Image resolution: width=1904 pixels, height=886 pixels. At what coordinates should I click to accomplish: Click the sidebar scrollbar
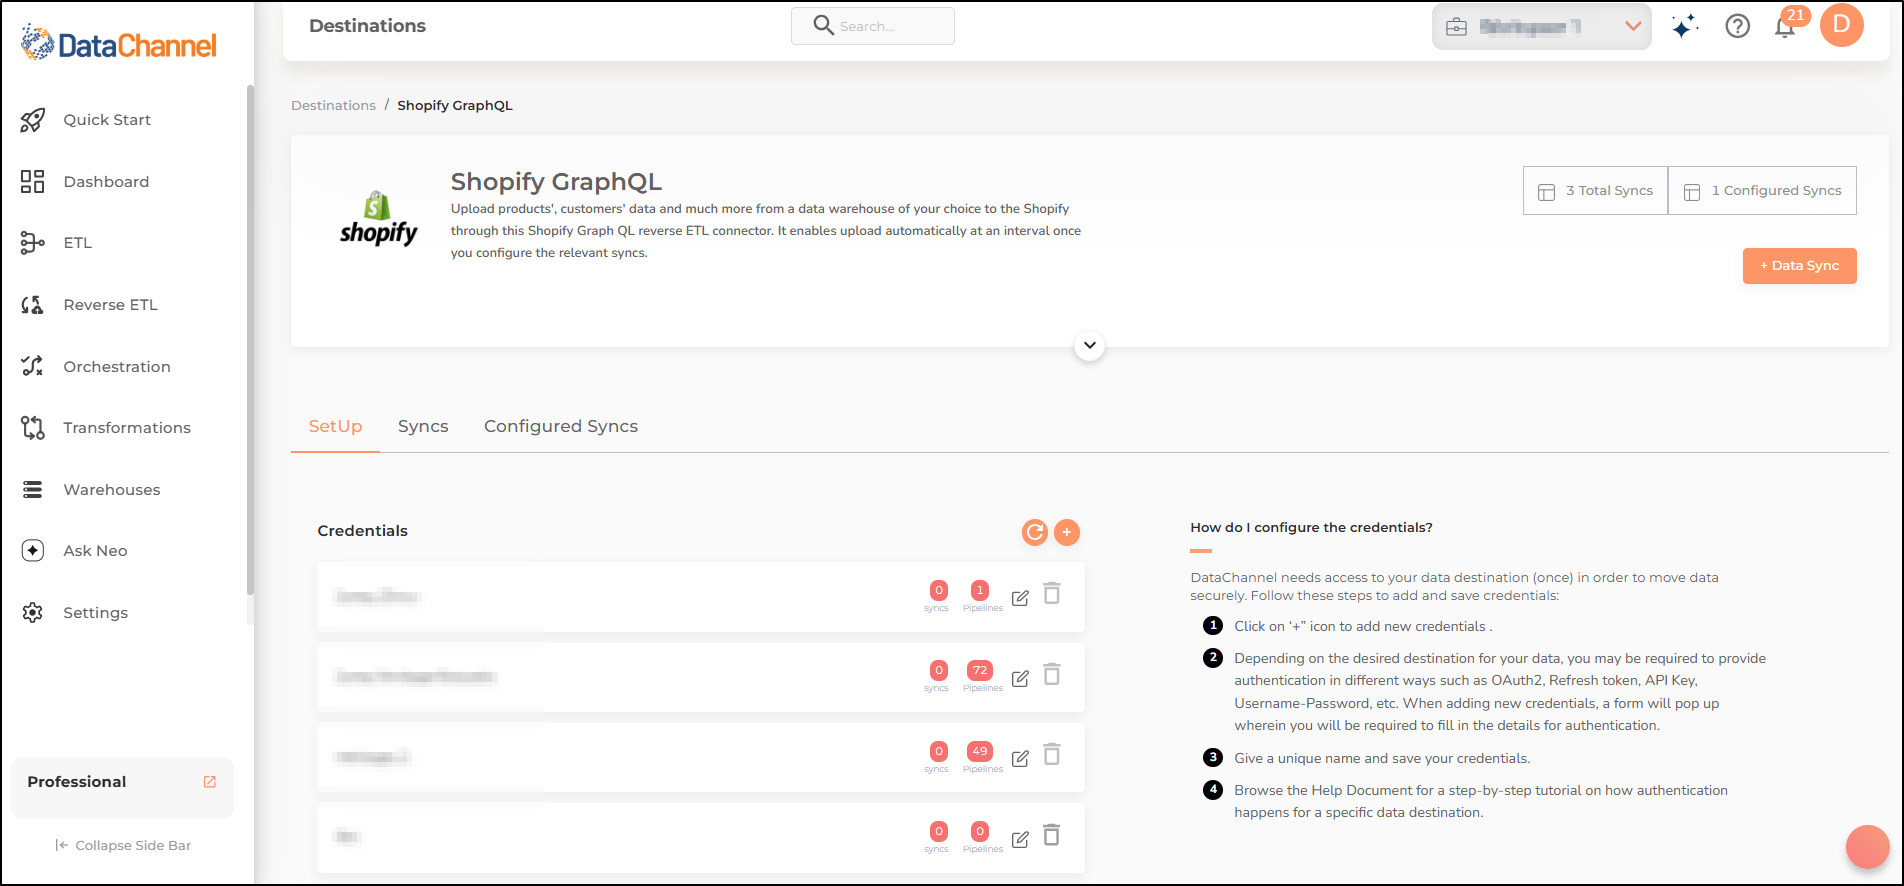coord(250,340)
